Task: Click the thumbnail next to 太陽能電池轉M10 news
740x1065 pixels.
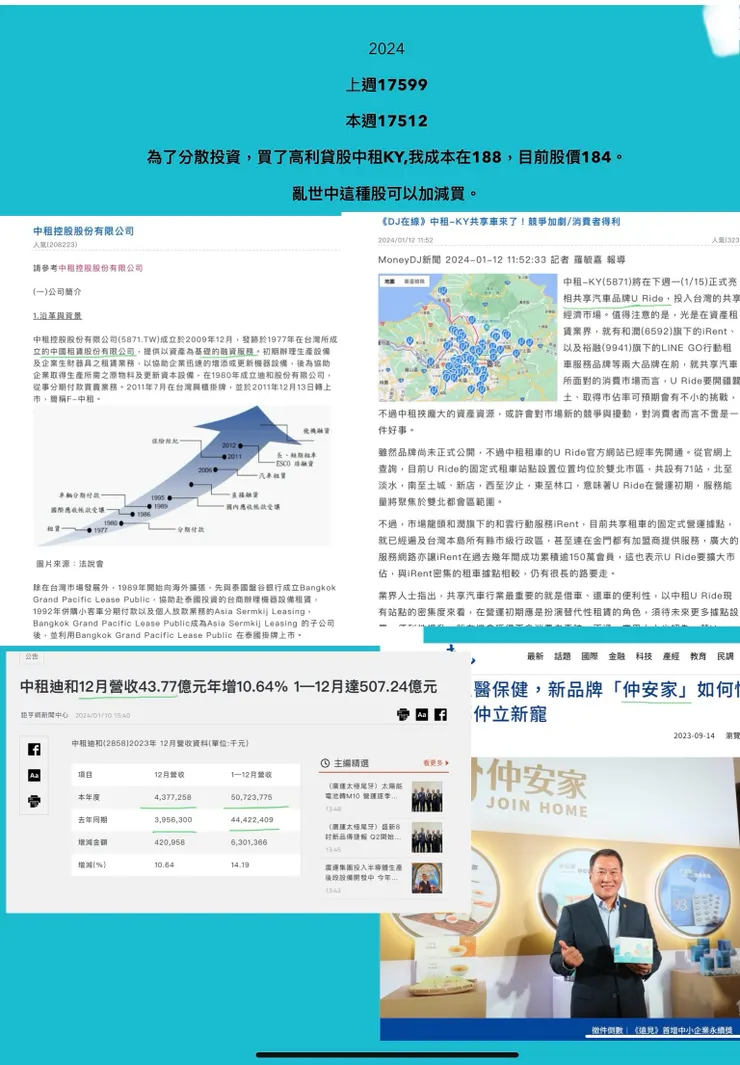Action: click(427, 797)
